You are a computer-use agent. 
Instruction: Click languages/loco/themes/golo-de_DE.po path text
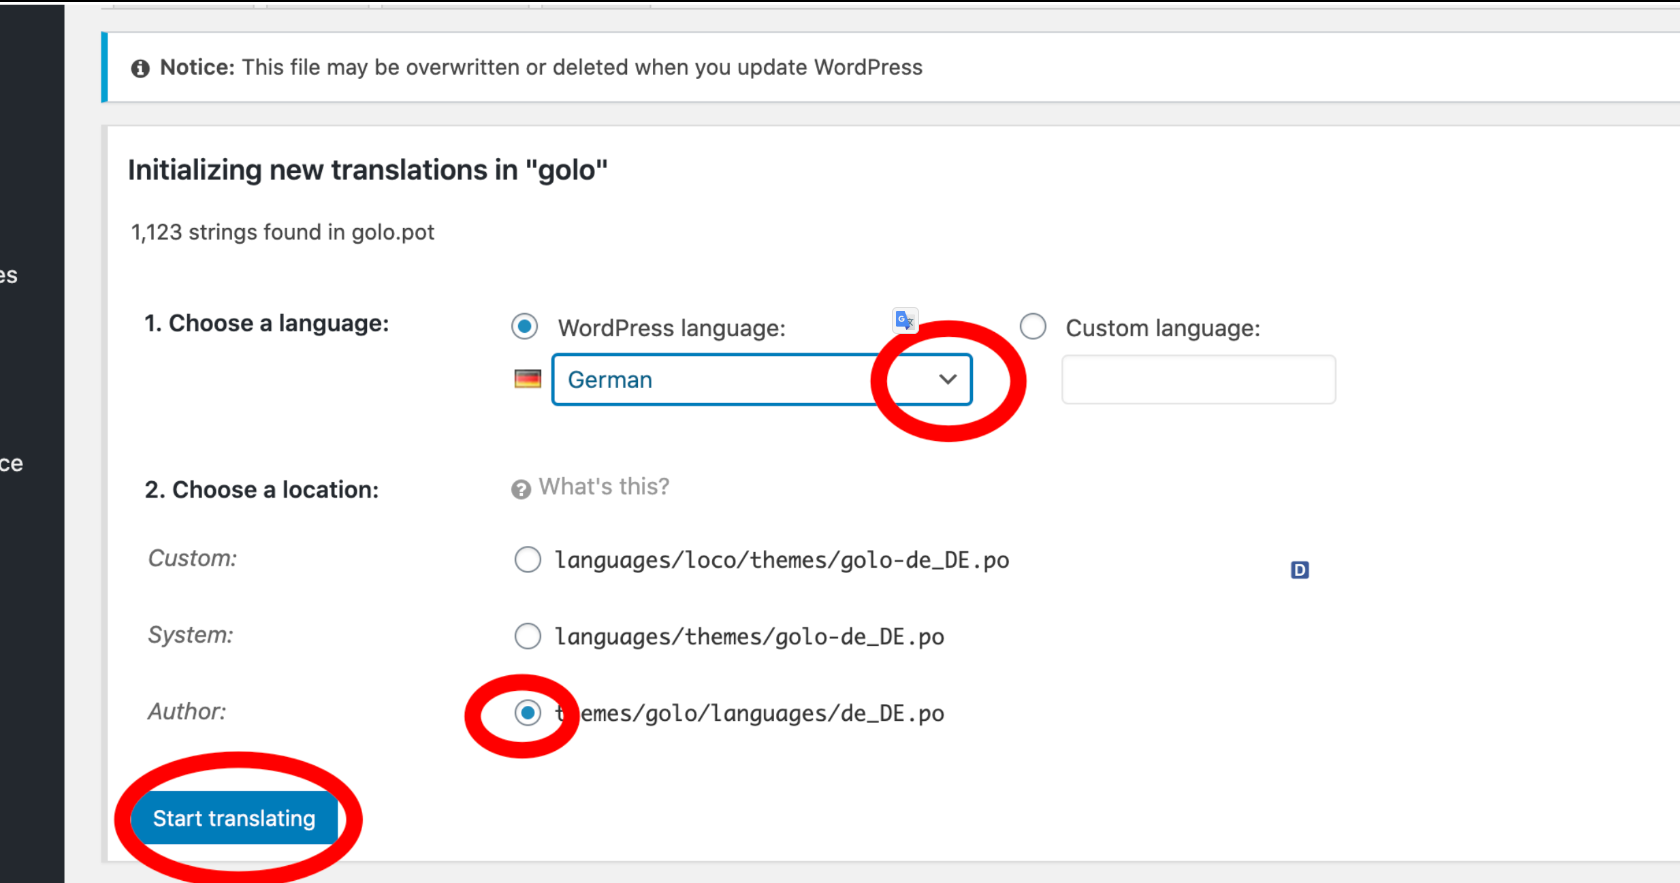coord(782,560)
